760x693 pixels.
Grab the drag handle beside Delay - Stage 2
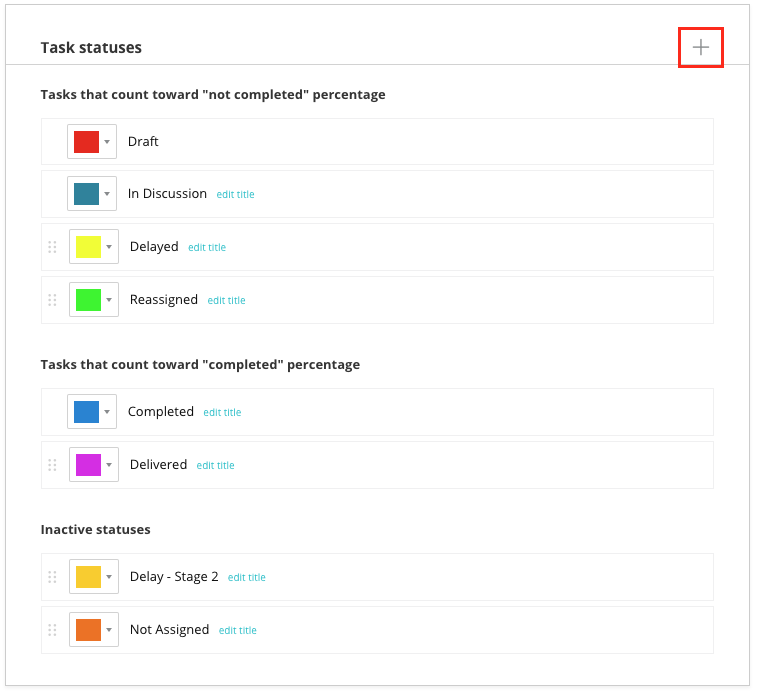(x=52, y=577)
